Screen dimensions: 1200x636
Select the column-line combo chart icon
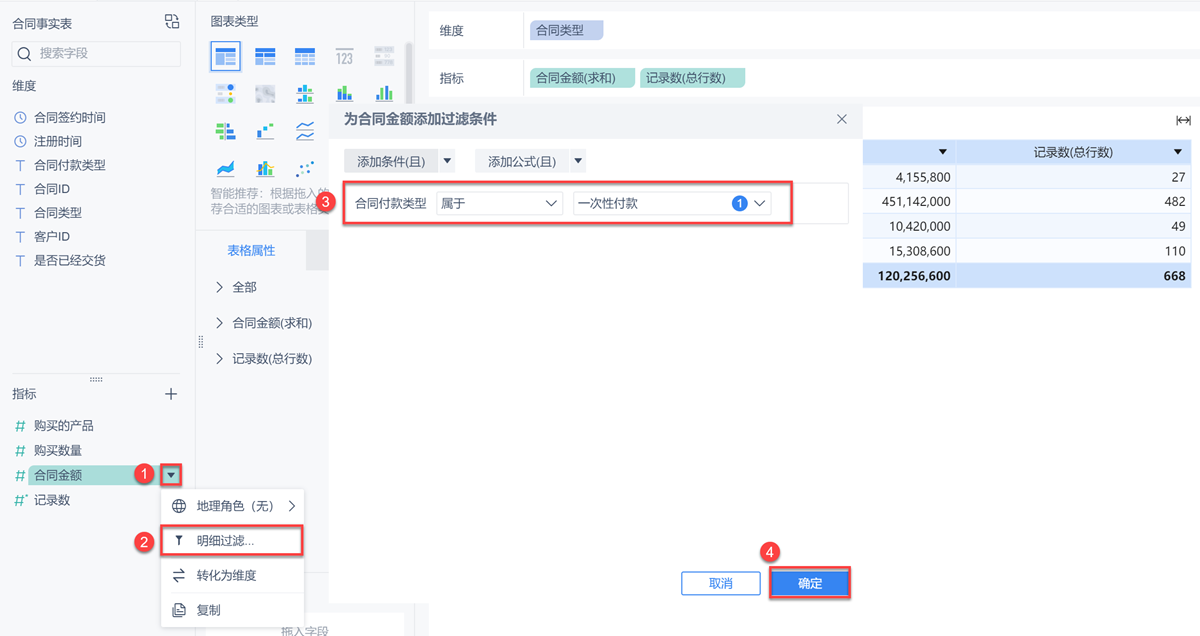(265, 168)
